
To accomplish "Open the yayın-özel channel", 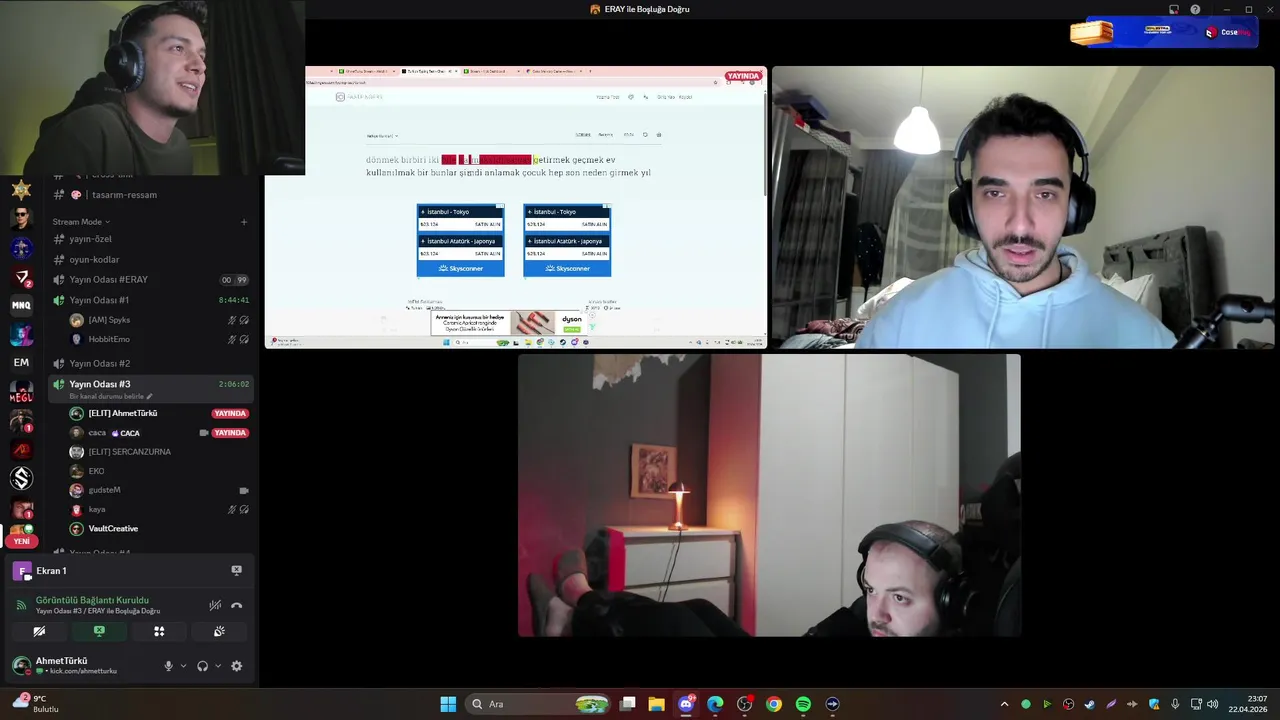I will tap(150, 239).
